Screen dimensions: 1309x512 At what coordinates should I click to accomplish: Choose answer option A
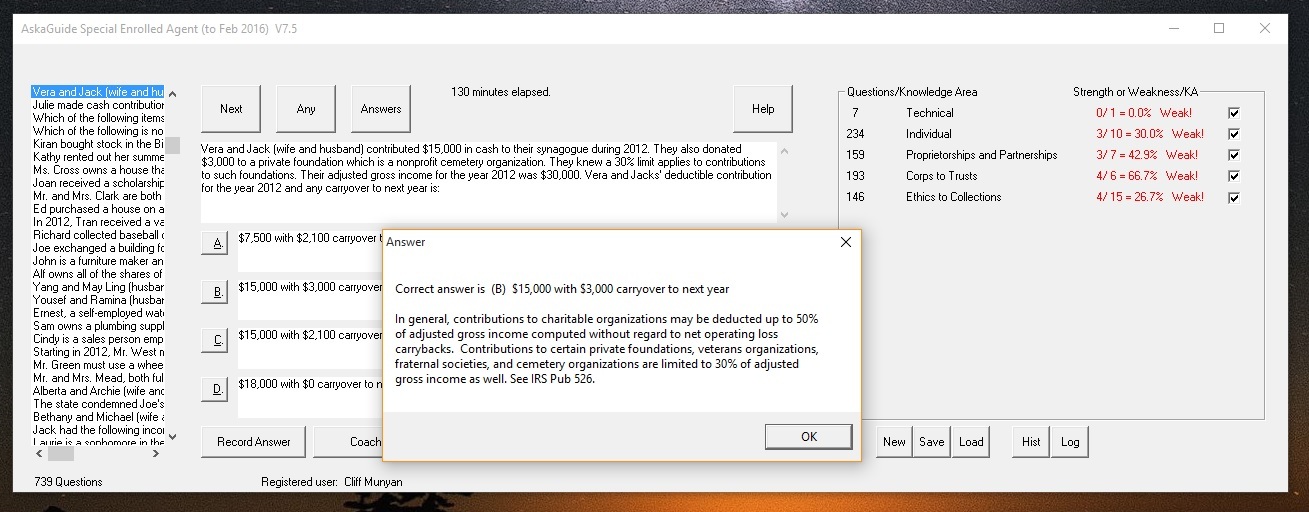coord(217,243)
